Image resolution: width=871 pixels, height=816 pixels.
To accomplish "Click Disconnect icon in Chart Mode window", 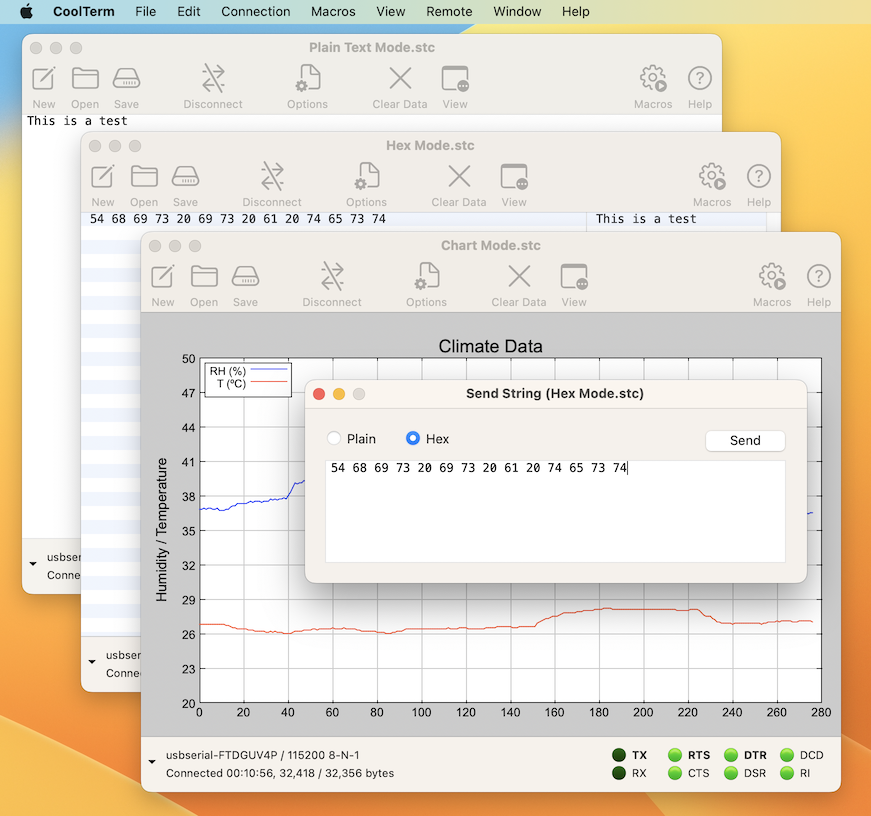I will point(332,277).
